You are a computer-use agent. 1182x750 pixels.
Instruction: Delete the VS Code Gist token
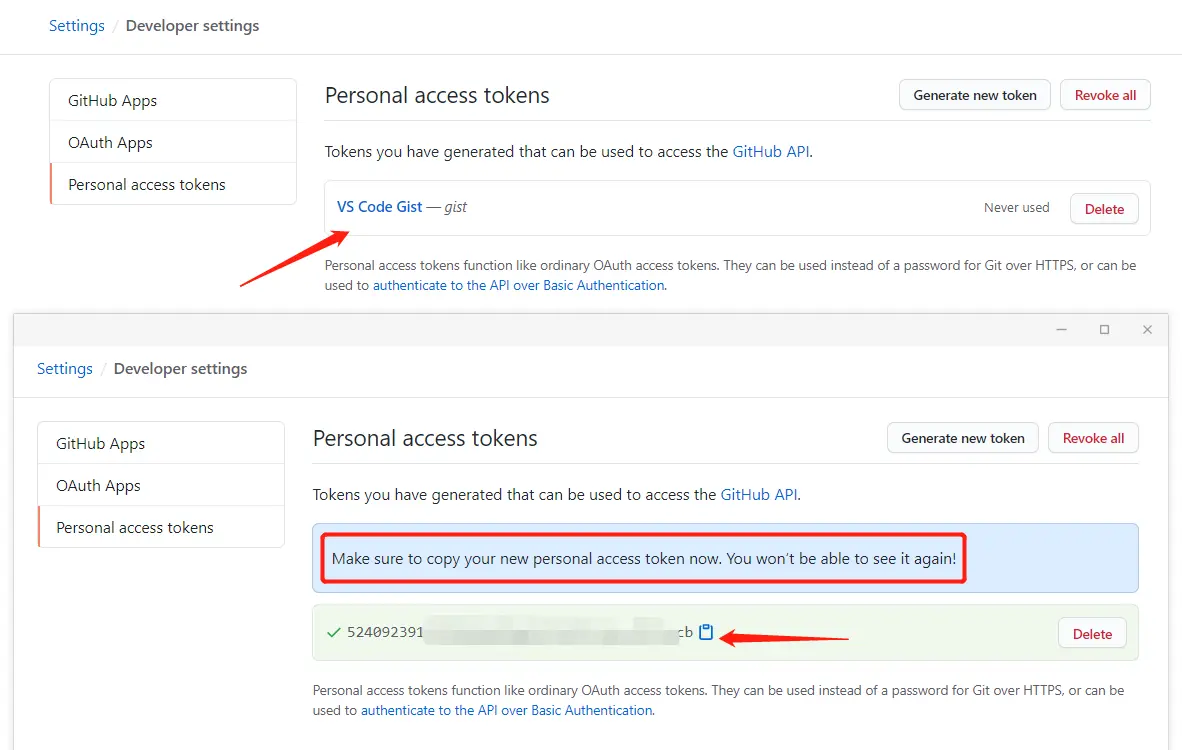[1104, 209]
